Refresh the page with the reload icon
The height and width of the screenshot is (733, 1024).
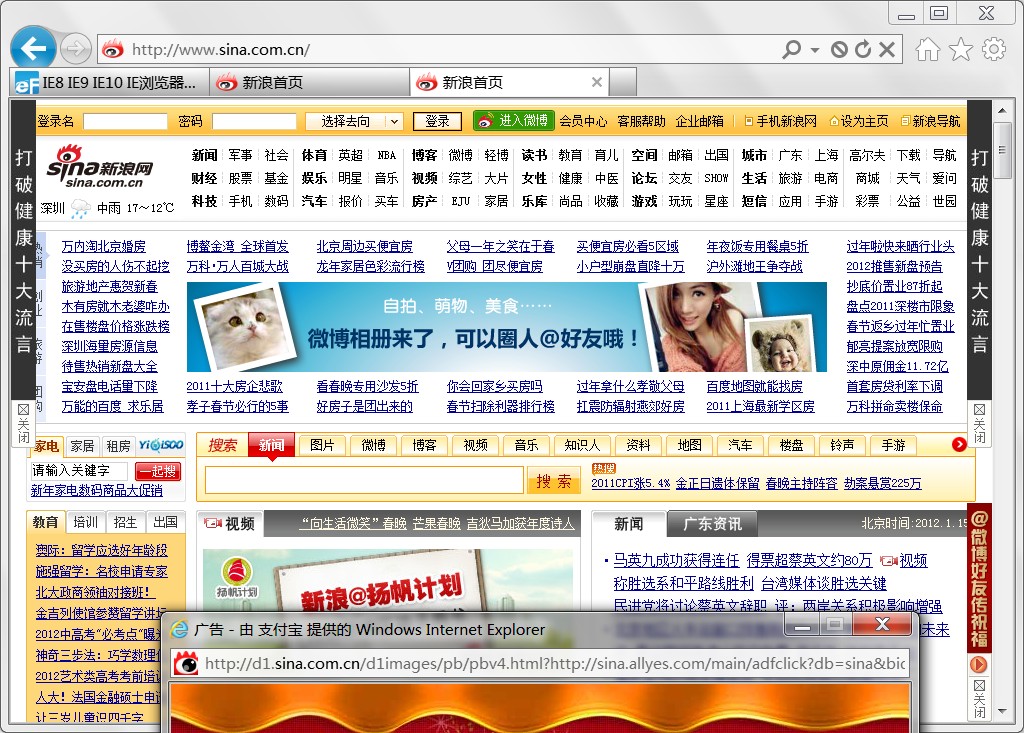[x=863, y=49]
